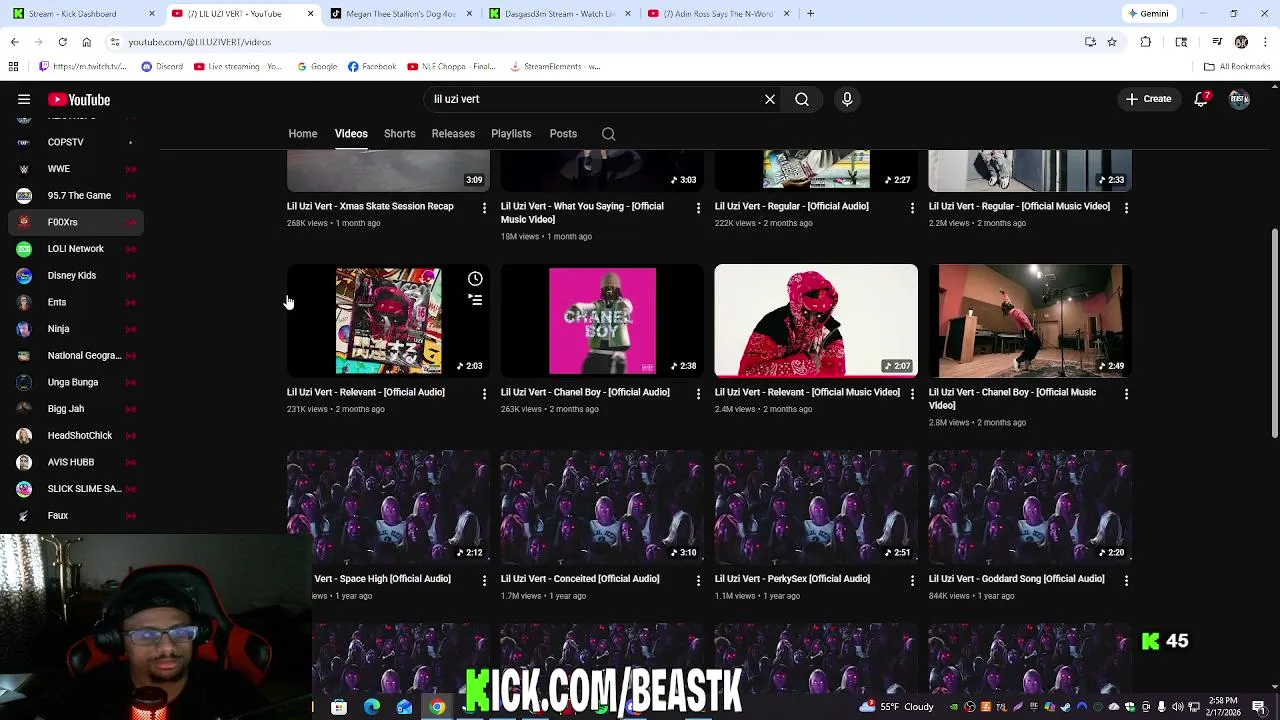Image resolution: width=1280 pixels, height=720 pixels.
Task: Open the Relevant Official Audio thumbnail
Action: [x=388, y=320]
